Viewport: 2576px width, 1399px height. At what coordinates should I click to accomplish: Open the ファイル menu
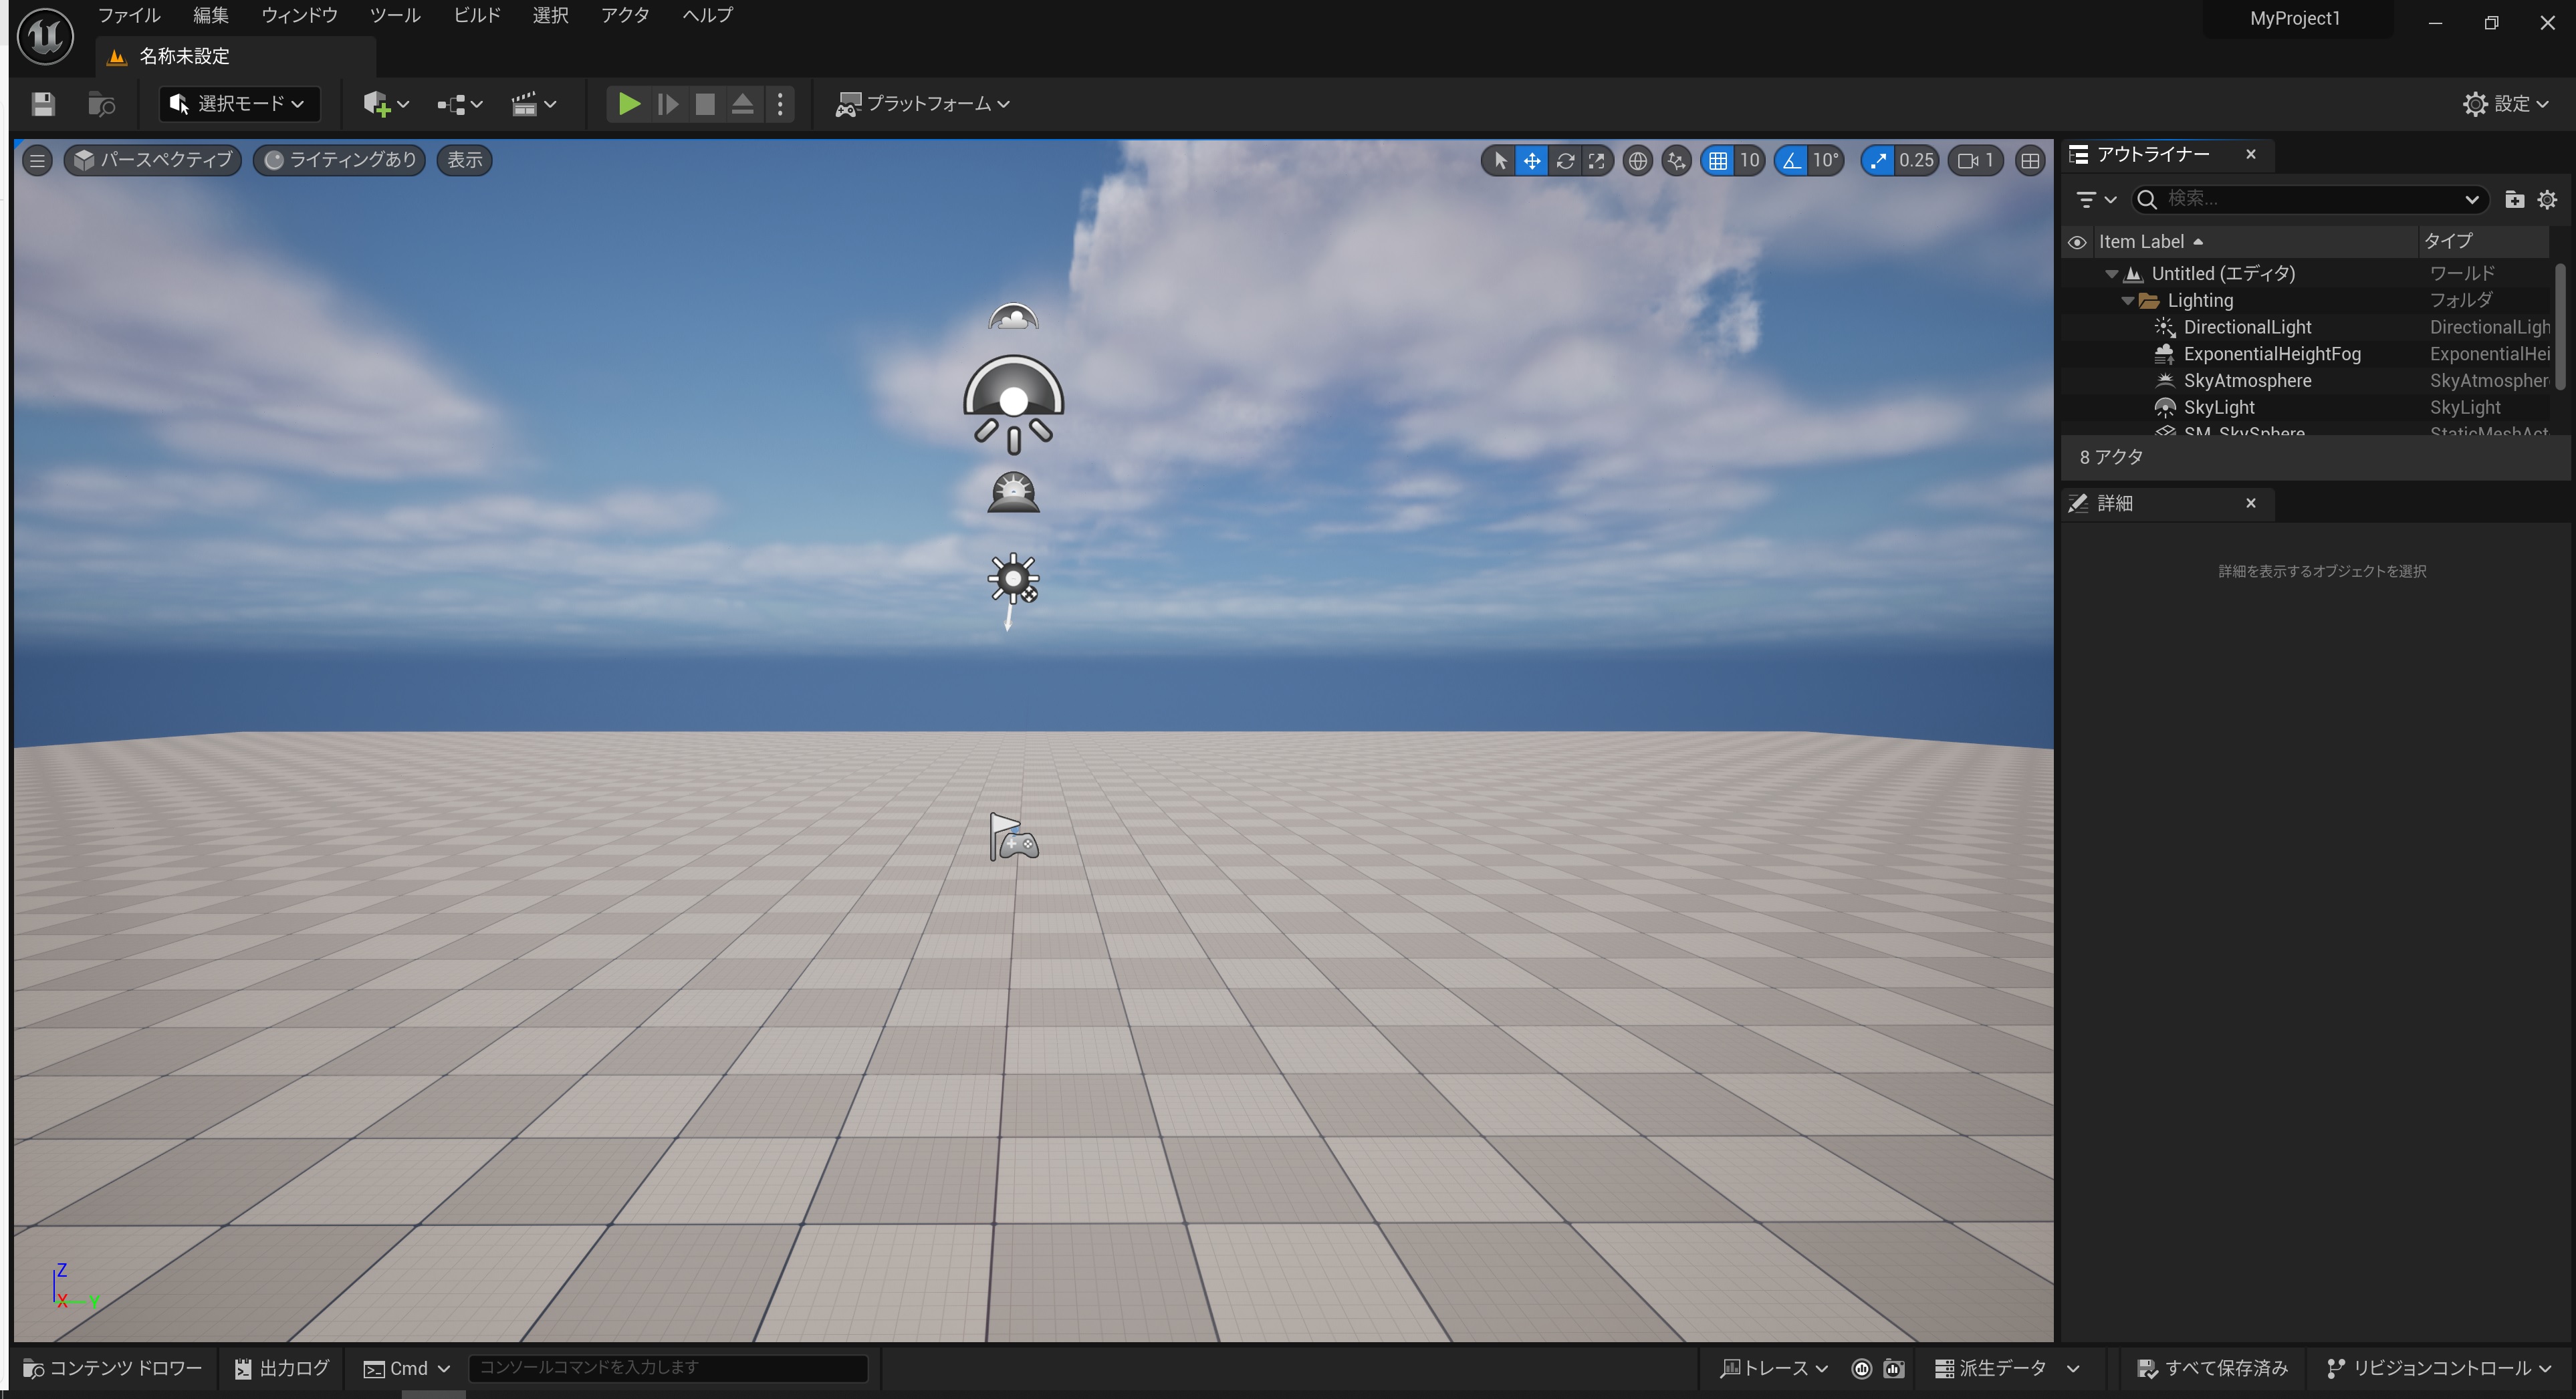tap(128, 15)
